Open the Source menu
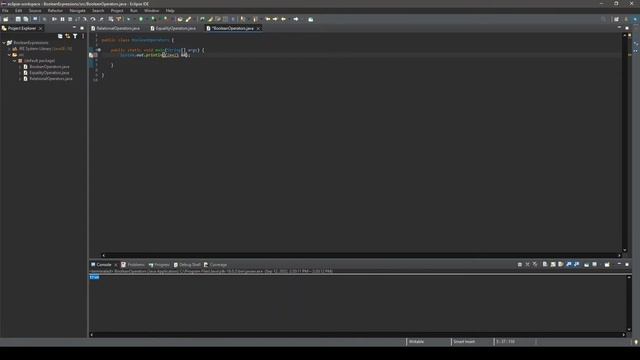Image resolution: width=640 pixels, height=360 pixels. tap(35, 11)
